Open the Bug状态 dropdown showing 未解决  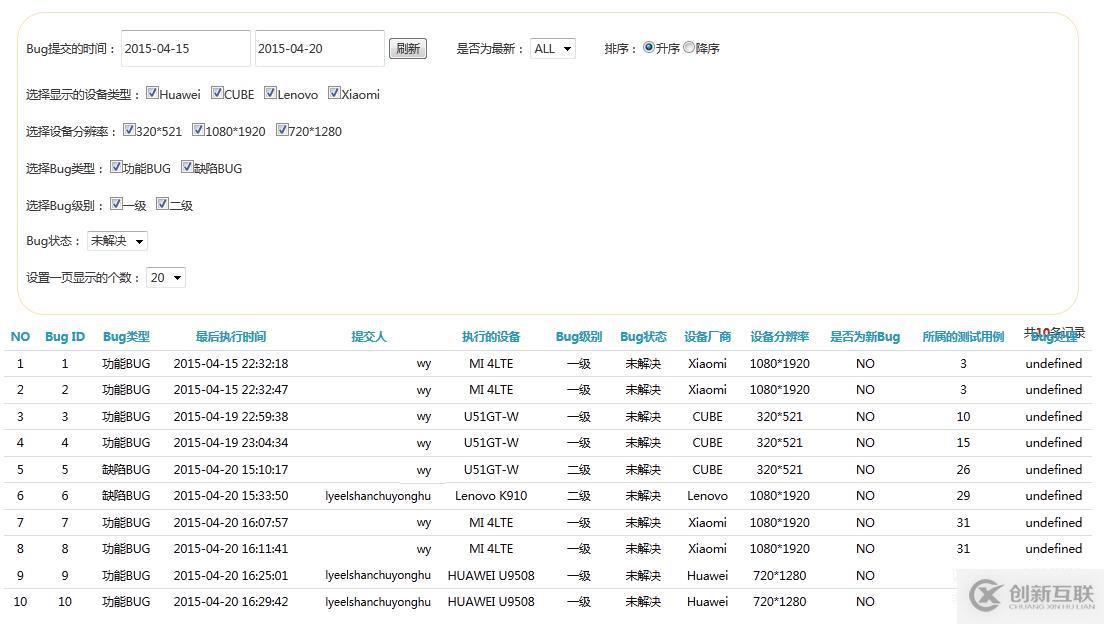pyautogui.click(x=117, y=240)
